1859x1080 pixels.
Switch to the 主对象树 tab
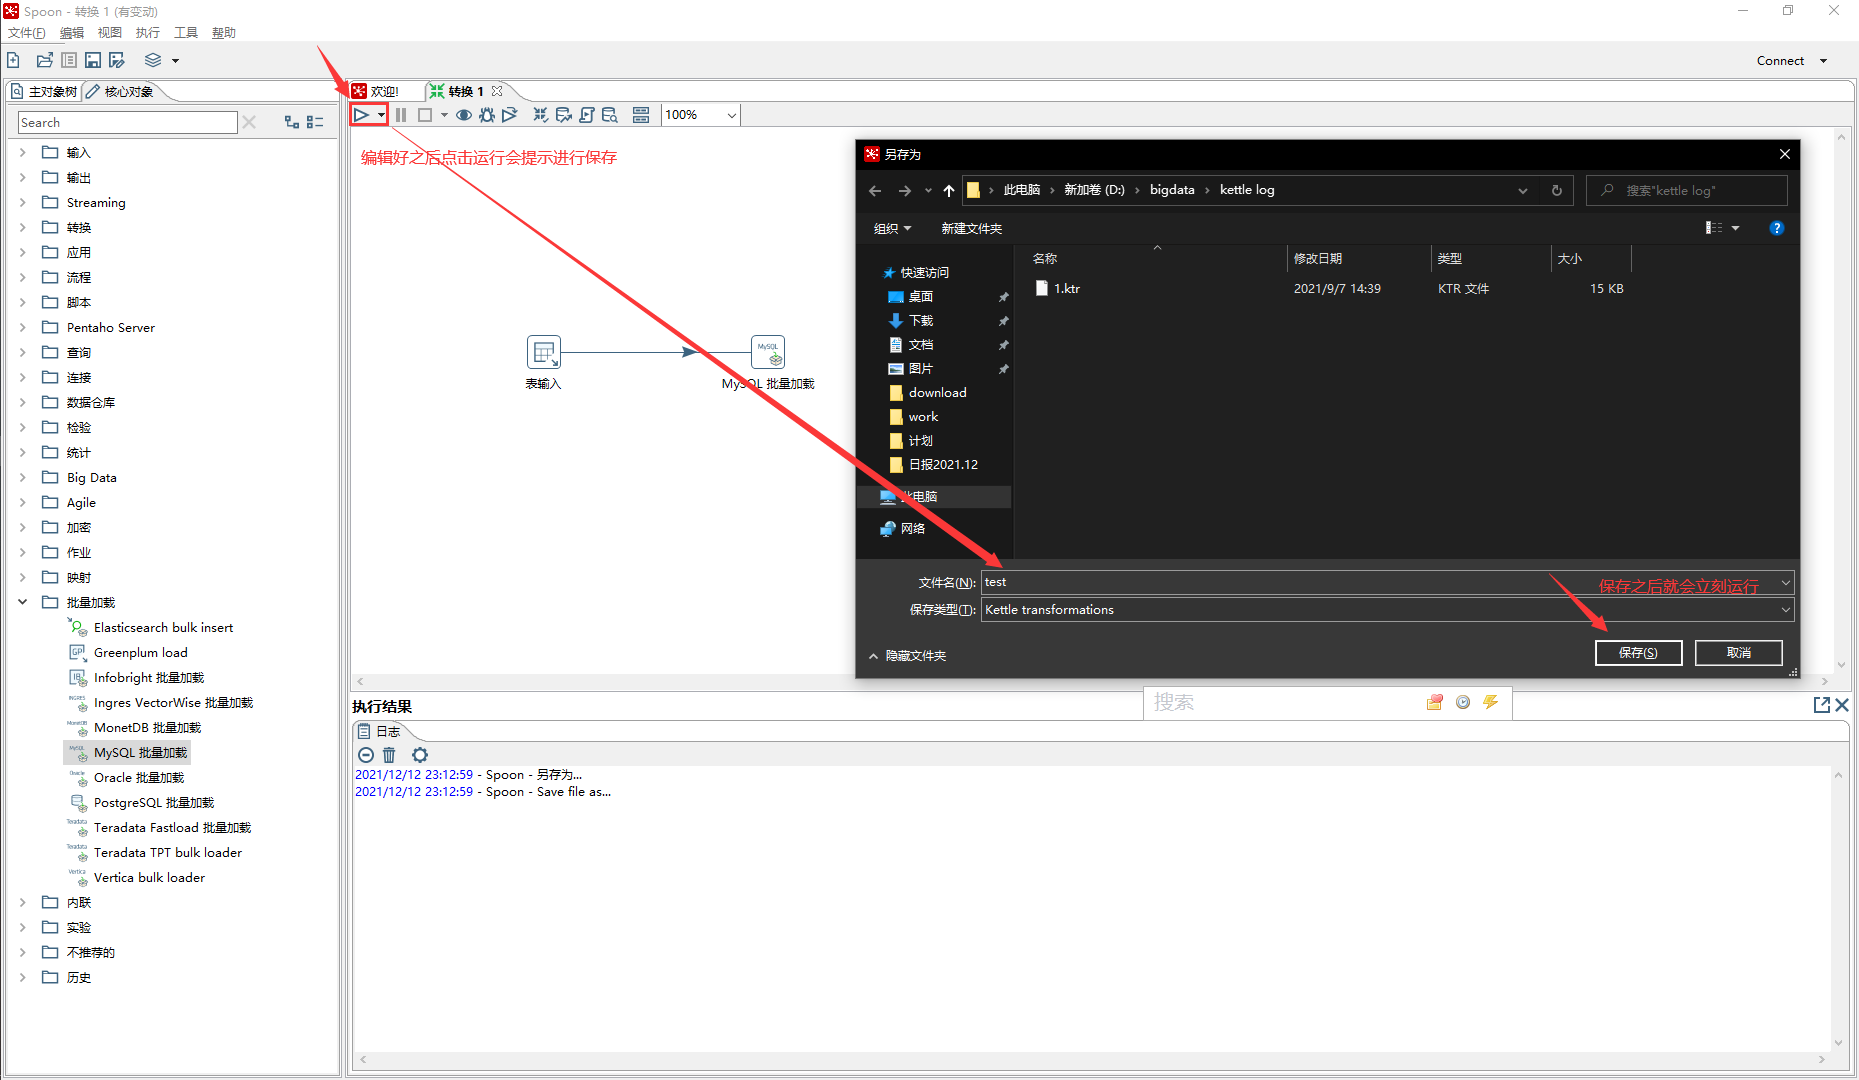point(44,91)
